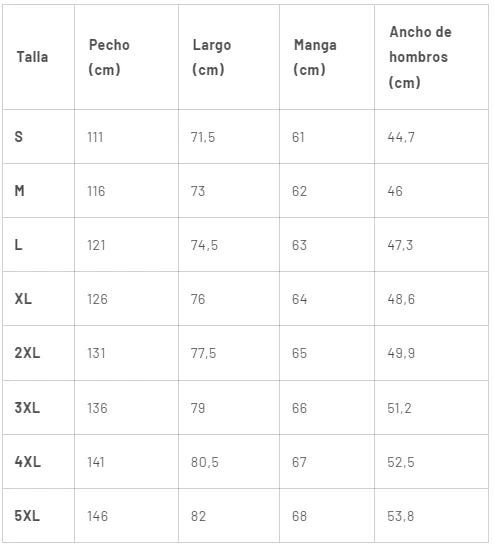
Task: Select length value 74,5 in L row
Action: [204, 245]
